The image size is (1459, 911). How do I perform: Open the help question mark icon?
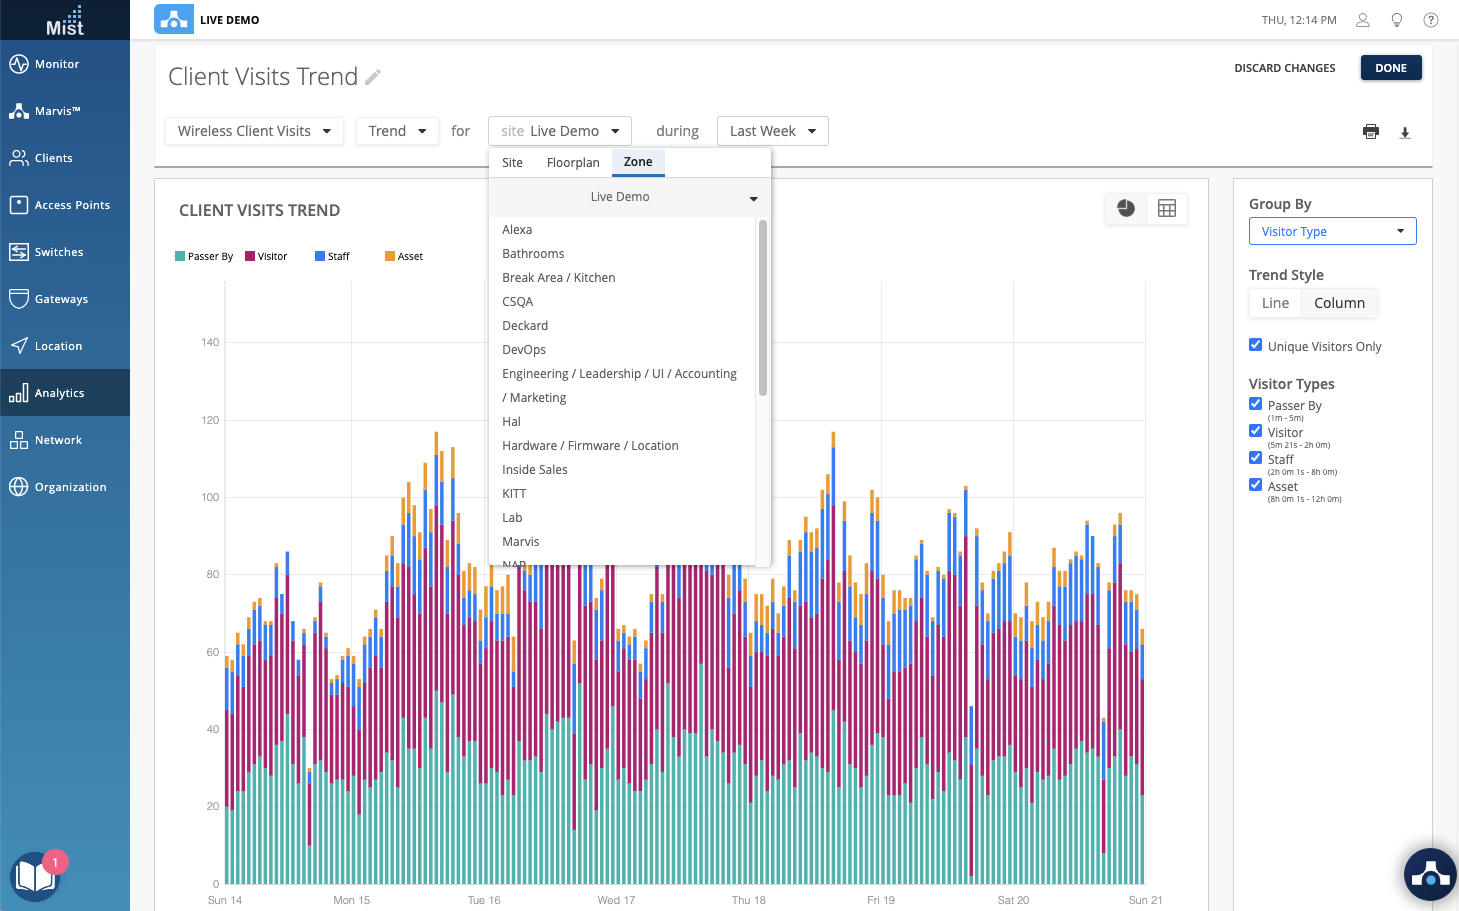[1431, 20]
